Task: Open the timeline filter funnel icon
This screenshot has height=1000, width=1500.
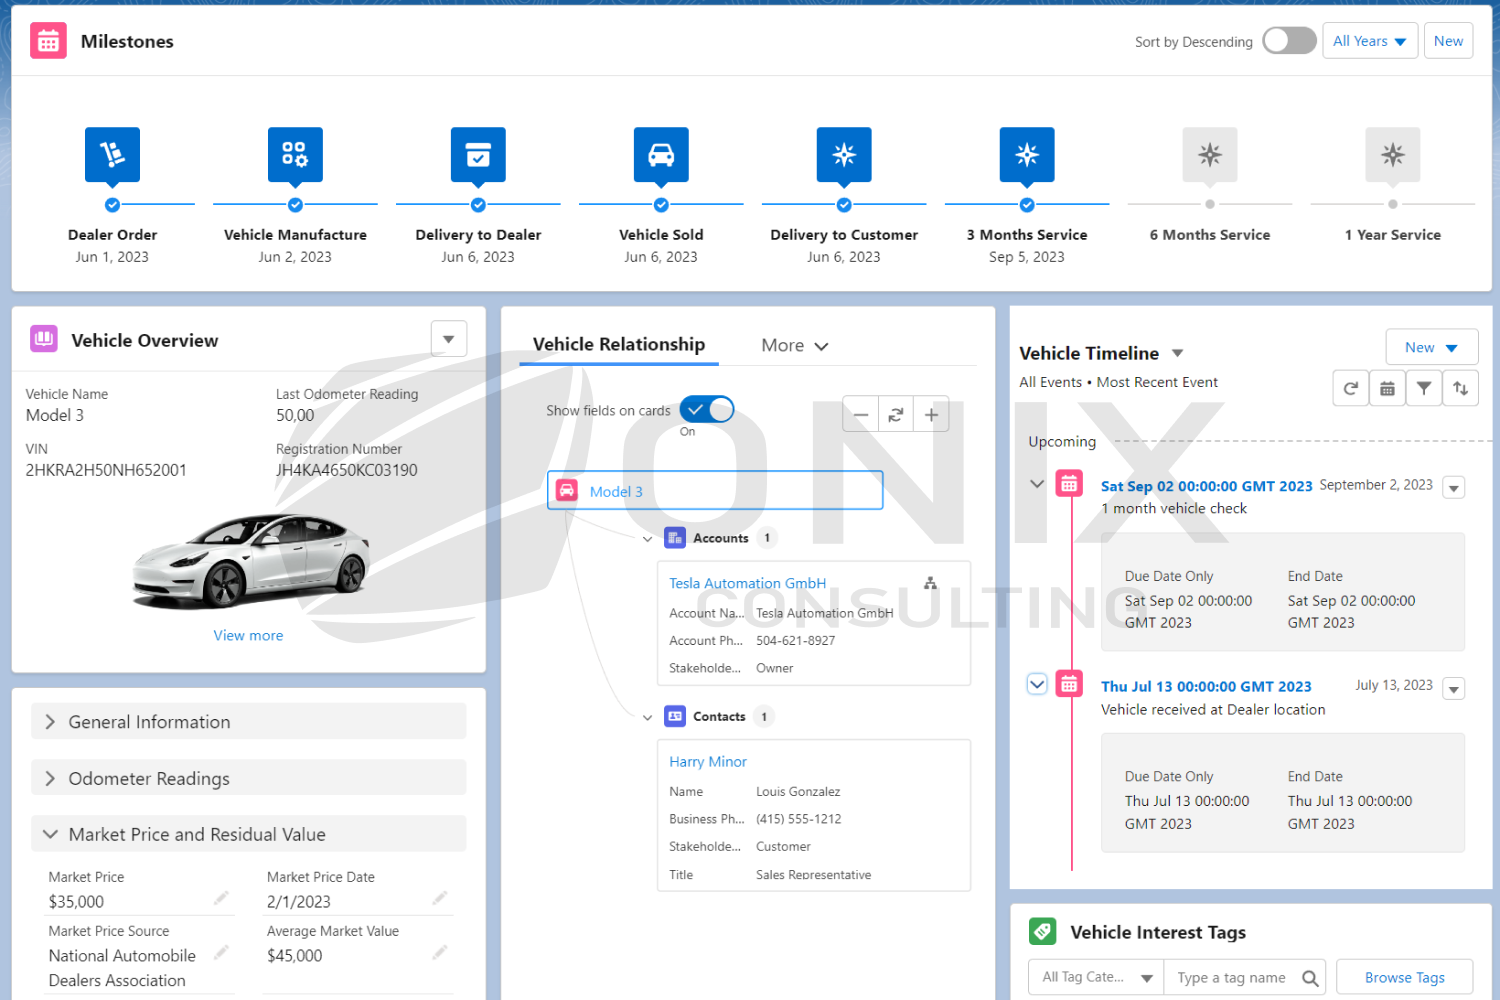Action: (x=1424, y=388)
